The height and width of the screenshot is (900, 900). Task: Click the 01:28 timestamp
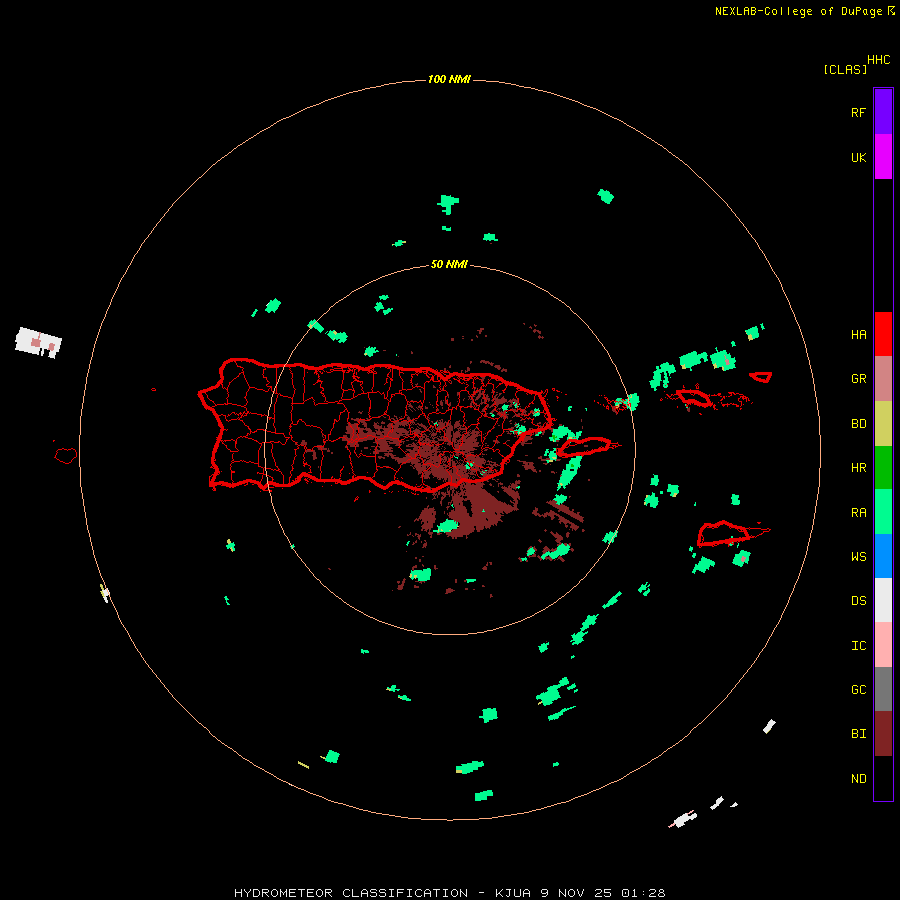point(642,893)
